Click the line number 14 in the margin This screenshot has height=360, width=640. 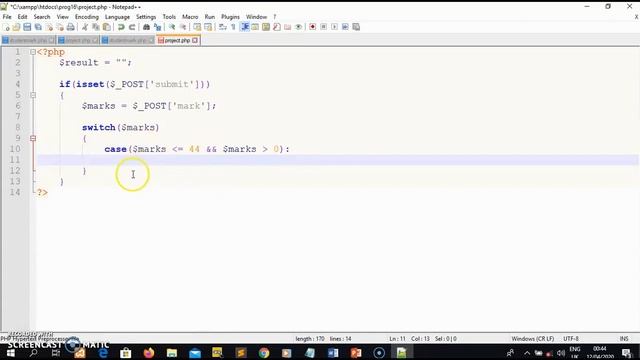point(15,192)
